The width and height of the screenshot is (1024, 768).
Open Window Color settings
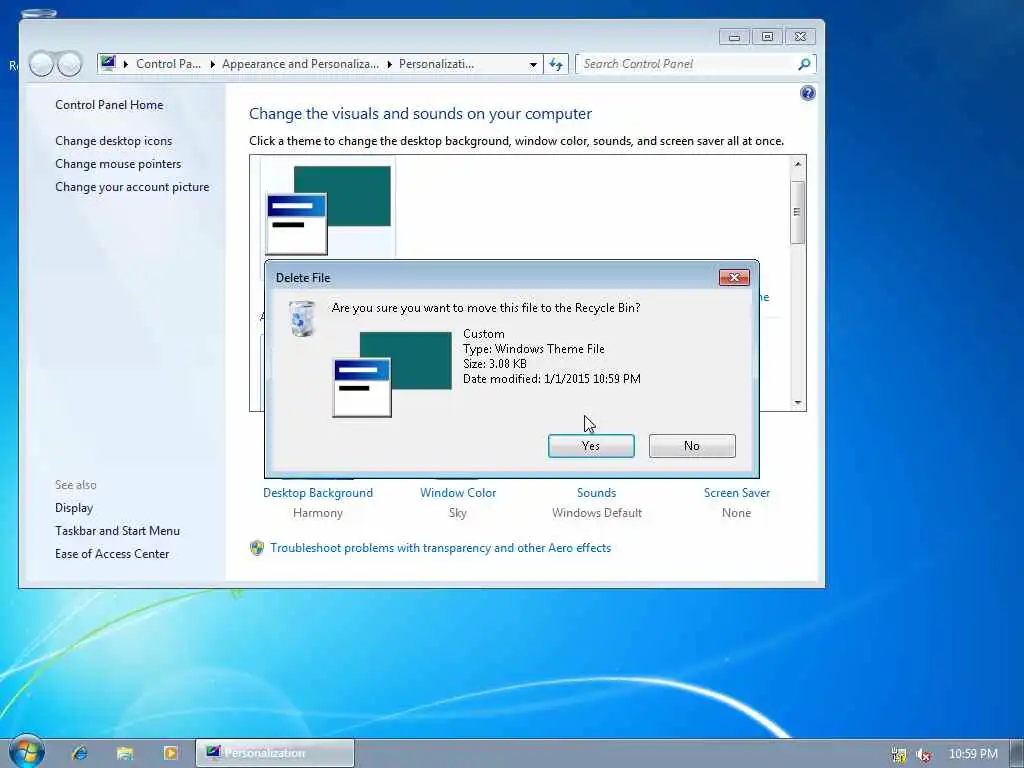coord(458,493)
